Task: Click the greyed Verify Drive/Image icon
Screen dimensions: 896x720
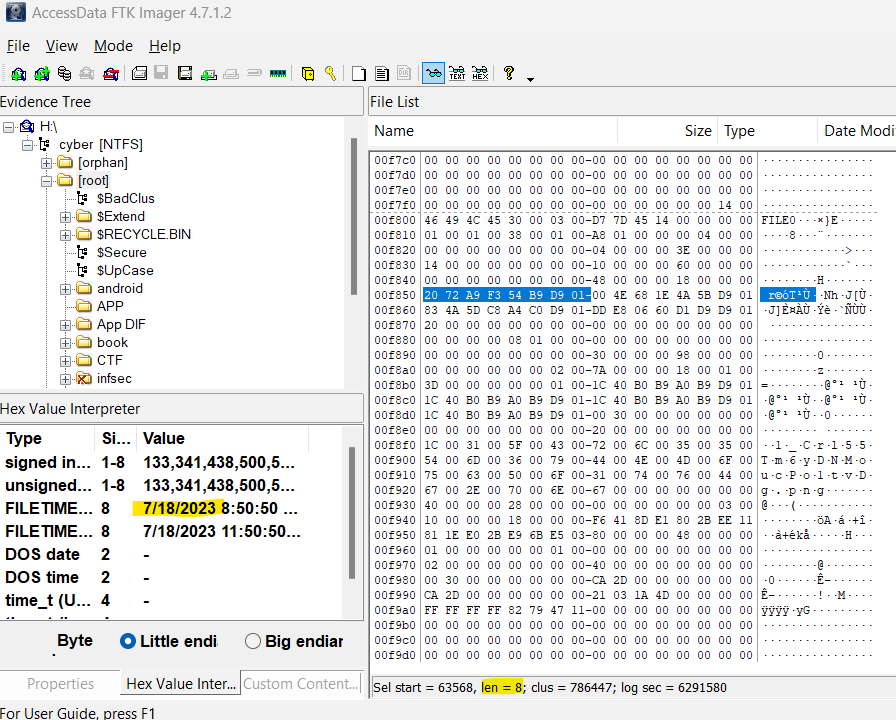Action: pos(254,73)
